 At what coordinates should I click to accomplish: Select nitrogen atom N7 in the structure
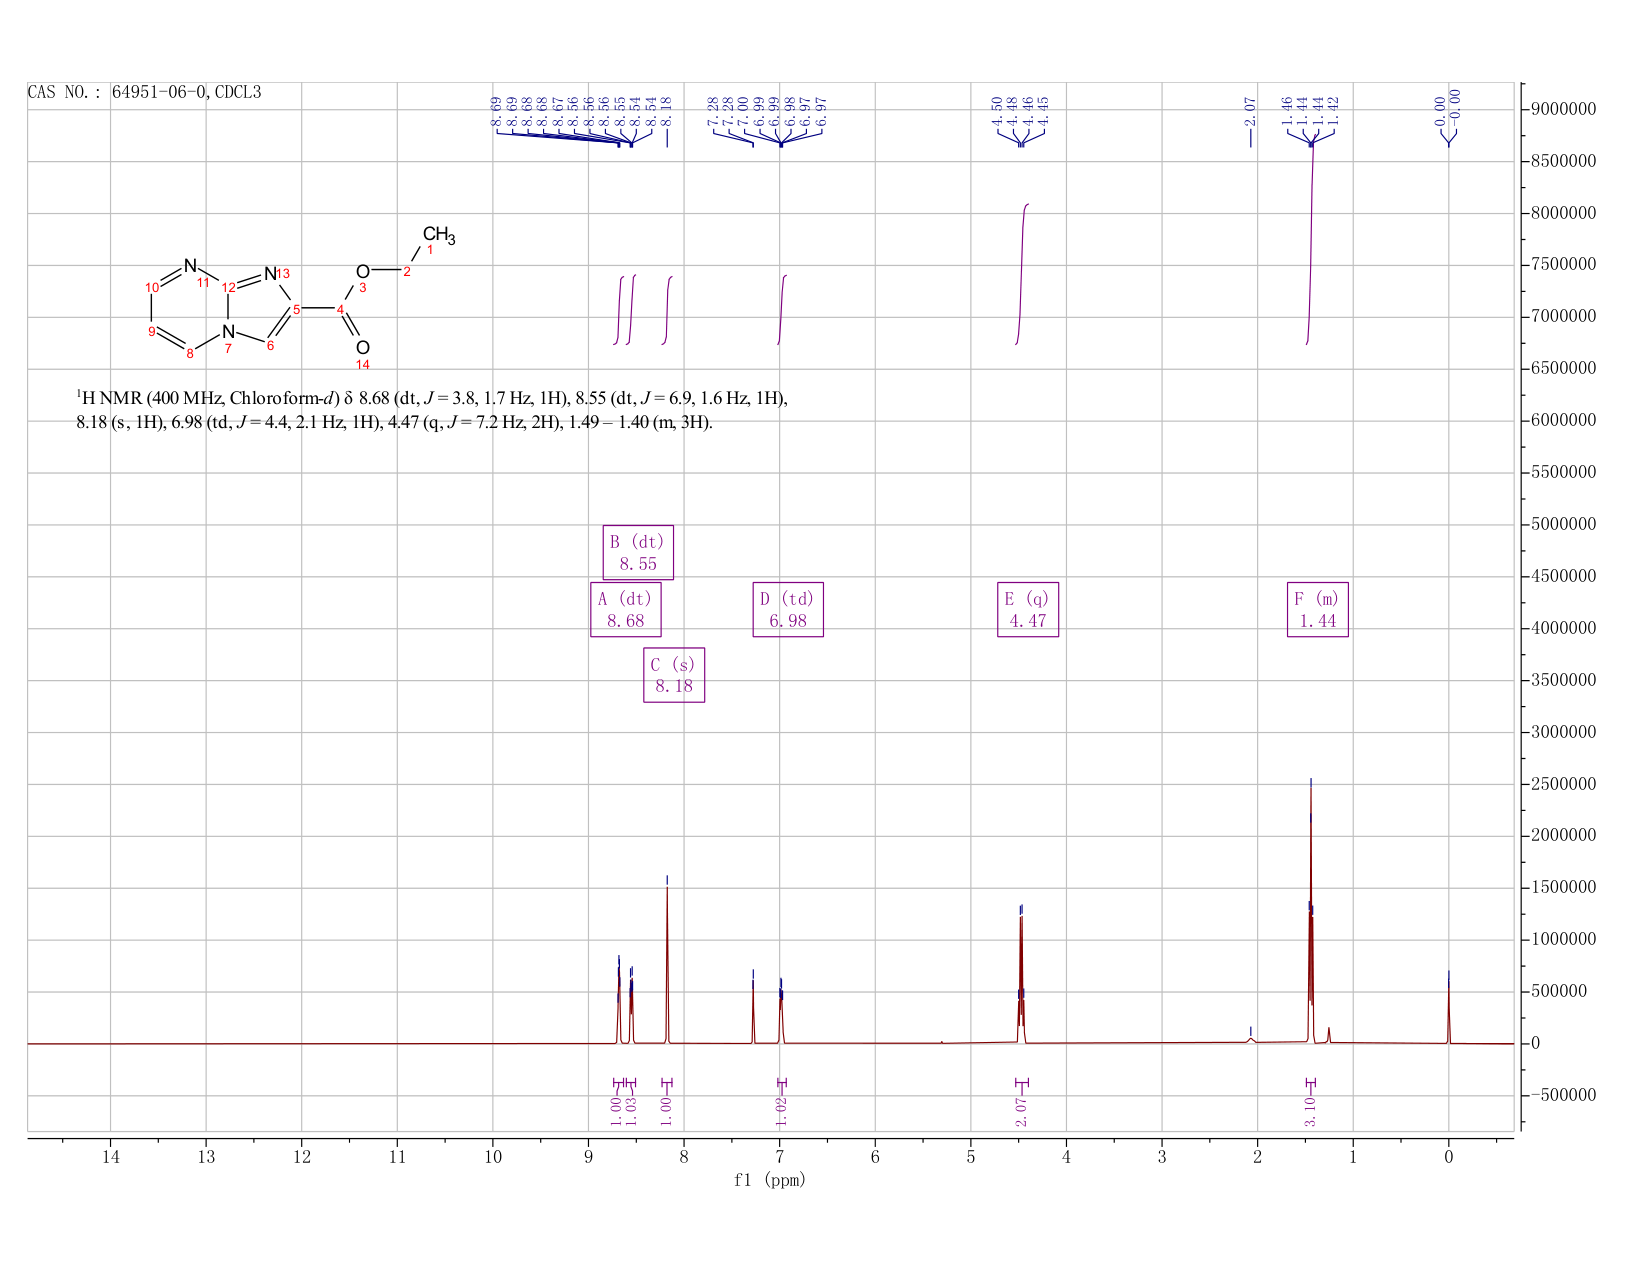(228, 331)
